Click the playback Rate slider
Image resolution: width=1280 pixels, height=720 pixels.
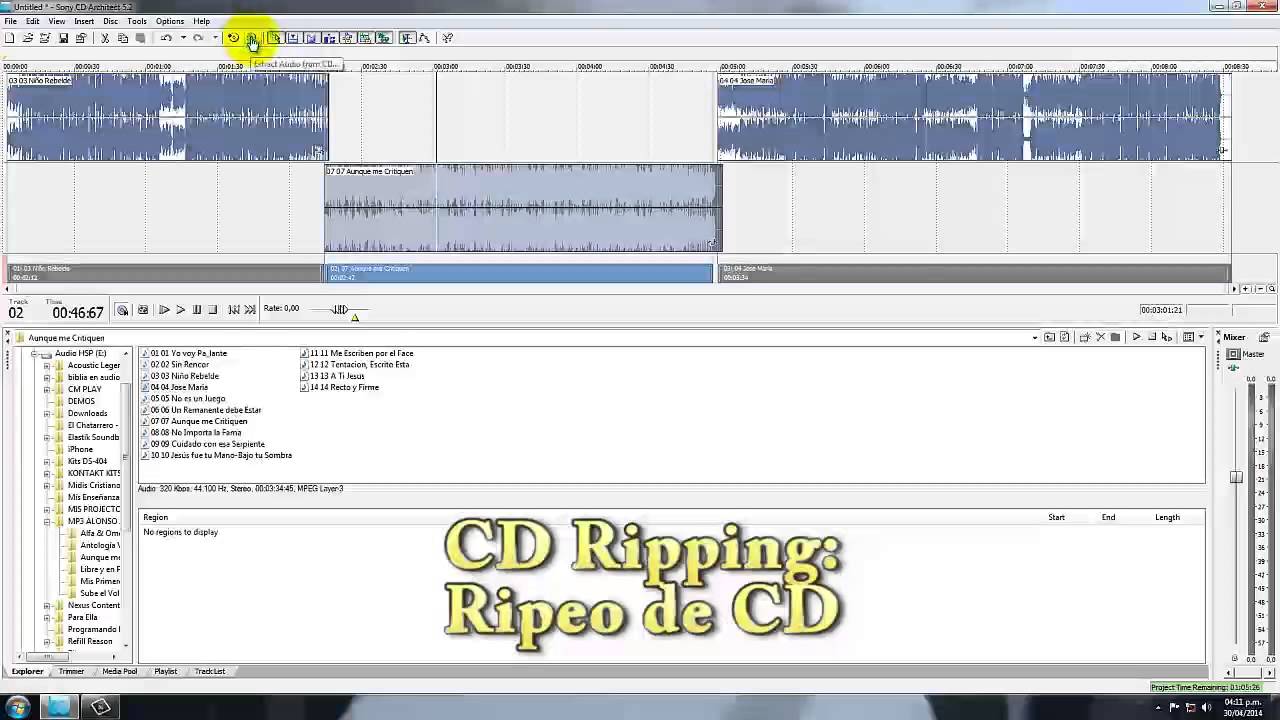tap(340, 310)
